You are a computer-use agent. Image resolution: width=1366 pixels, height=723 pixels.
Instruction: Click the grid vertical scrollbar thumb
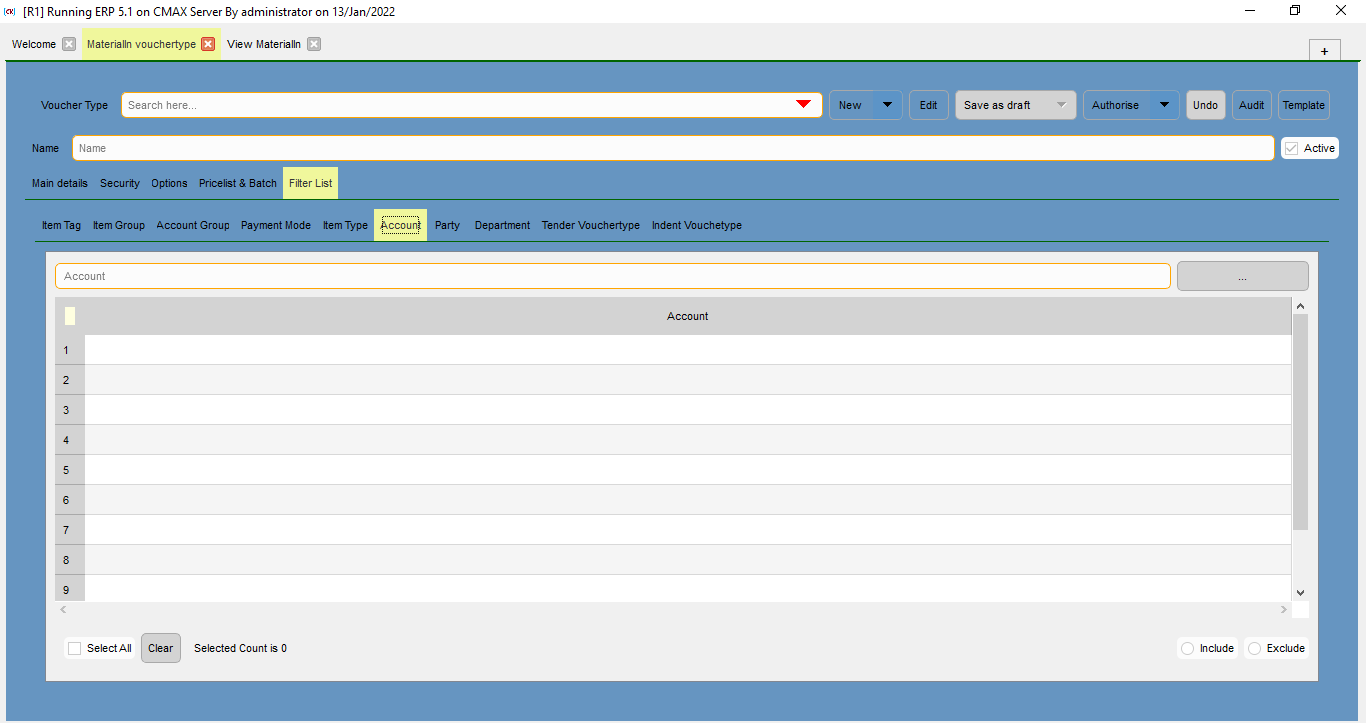tap(1300, 421)
